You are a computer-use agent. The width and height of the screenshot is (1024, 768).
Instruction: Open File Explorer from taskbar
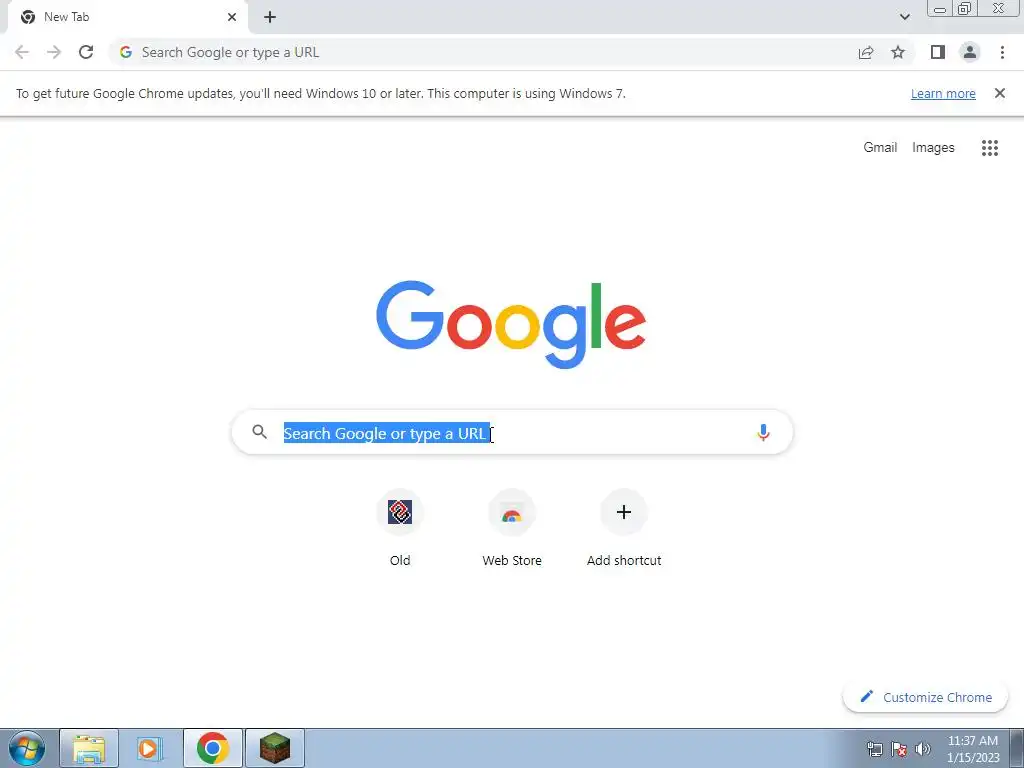pyautogui.click(x=89, y=748)
